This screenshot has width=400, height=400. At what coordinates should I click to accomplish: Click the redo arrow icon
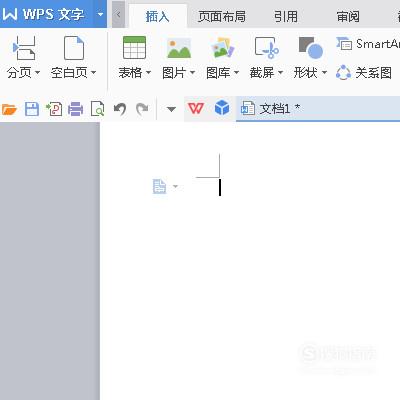(x=142, y=109)
